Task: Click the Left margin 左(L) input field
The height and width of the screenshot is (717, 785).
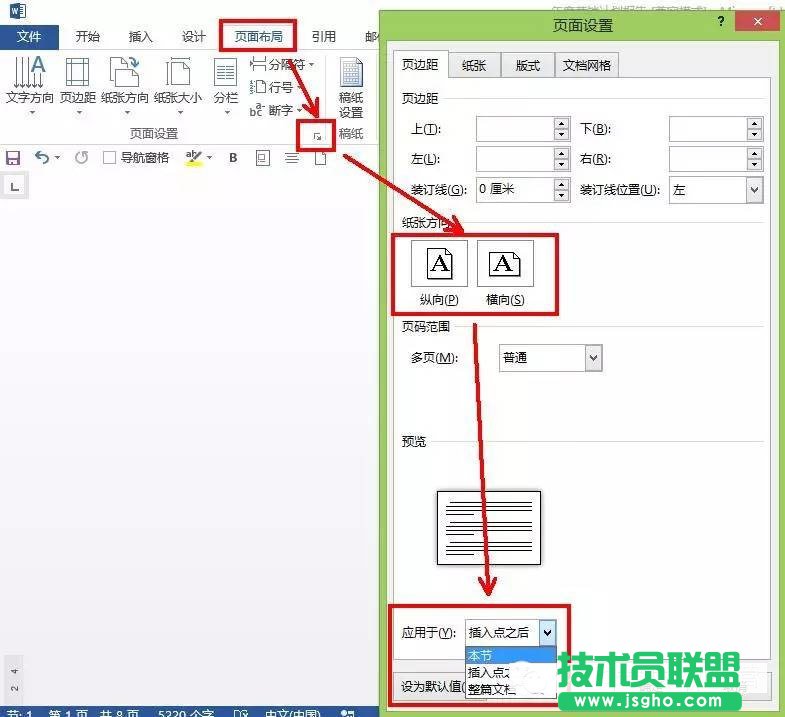Action: [x=515, y=159]
